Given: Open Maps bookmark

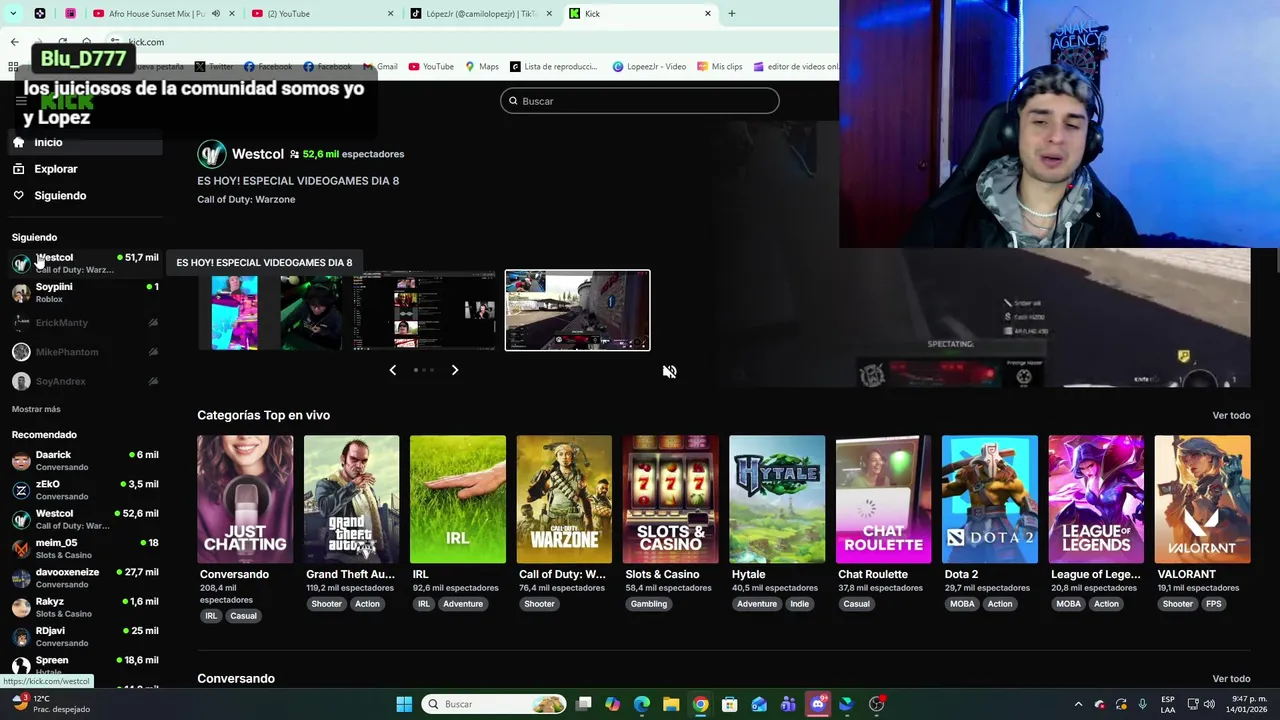Looking at the screenshot, I should tap(482, 67).
